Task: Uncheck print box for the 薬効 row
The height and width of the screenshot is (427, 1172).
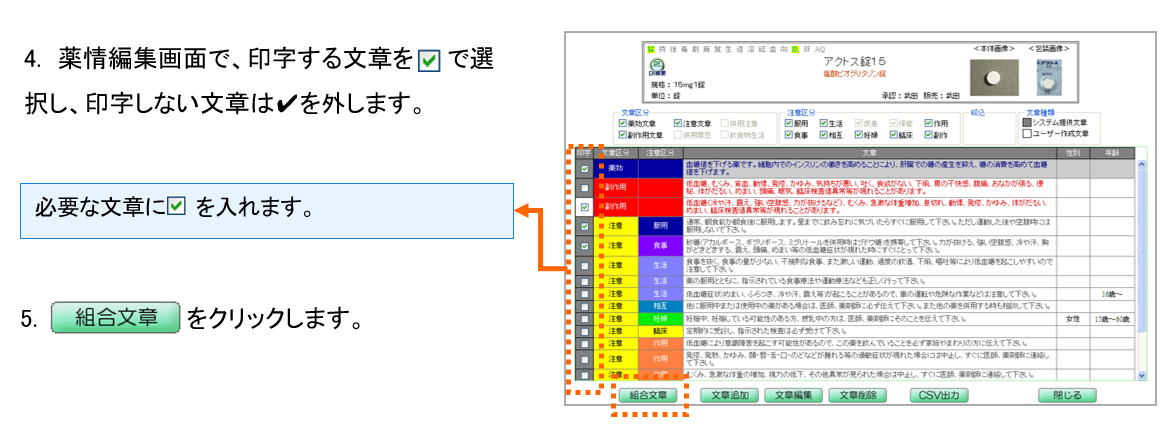Action: pos(583,169)
